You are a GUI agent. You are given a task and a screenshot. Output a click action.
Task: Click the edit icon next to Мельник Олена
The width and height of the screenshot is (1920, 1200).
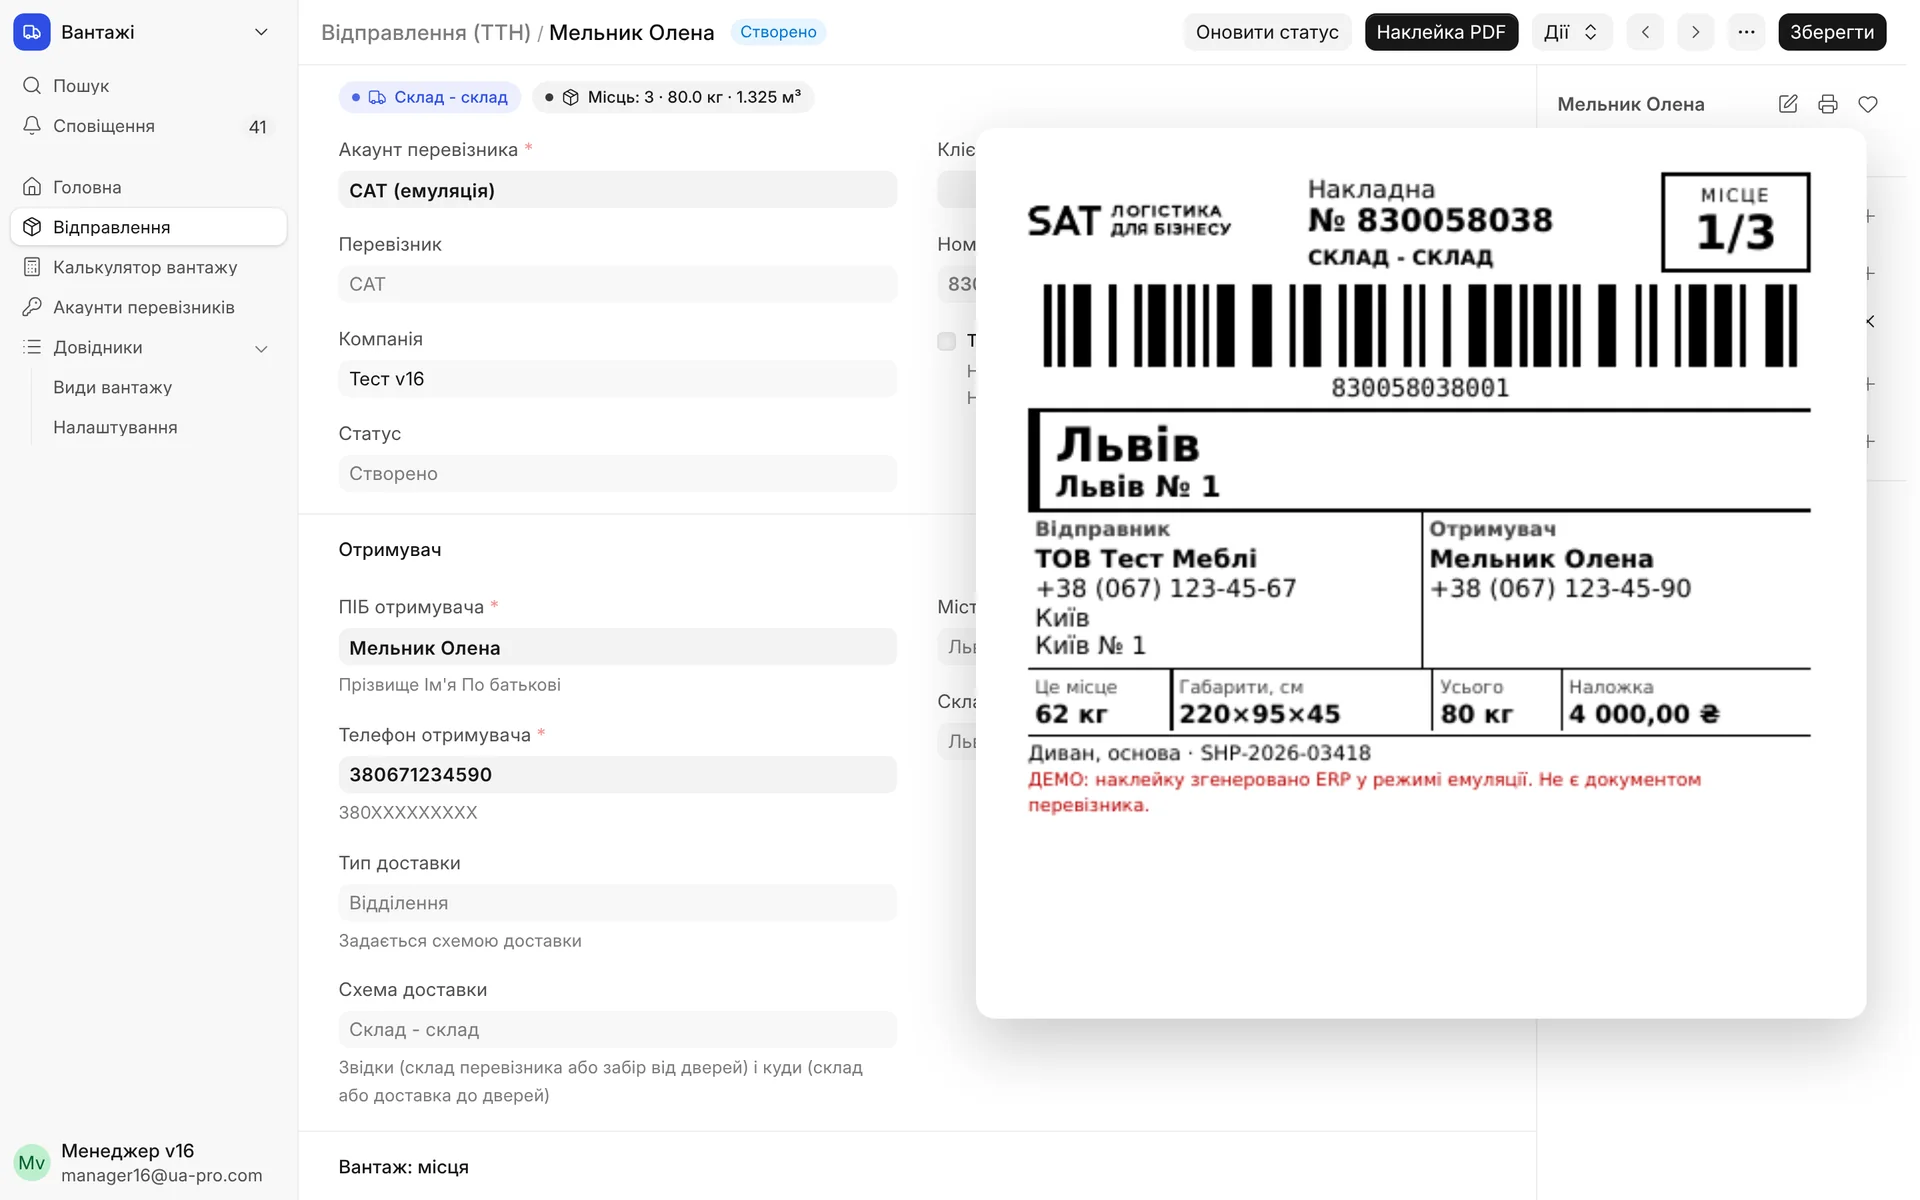1788,104
